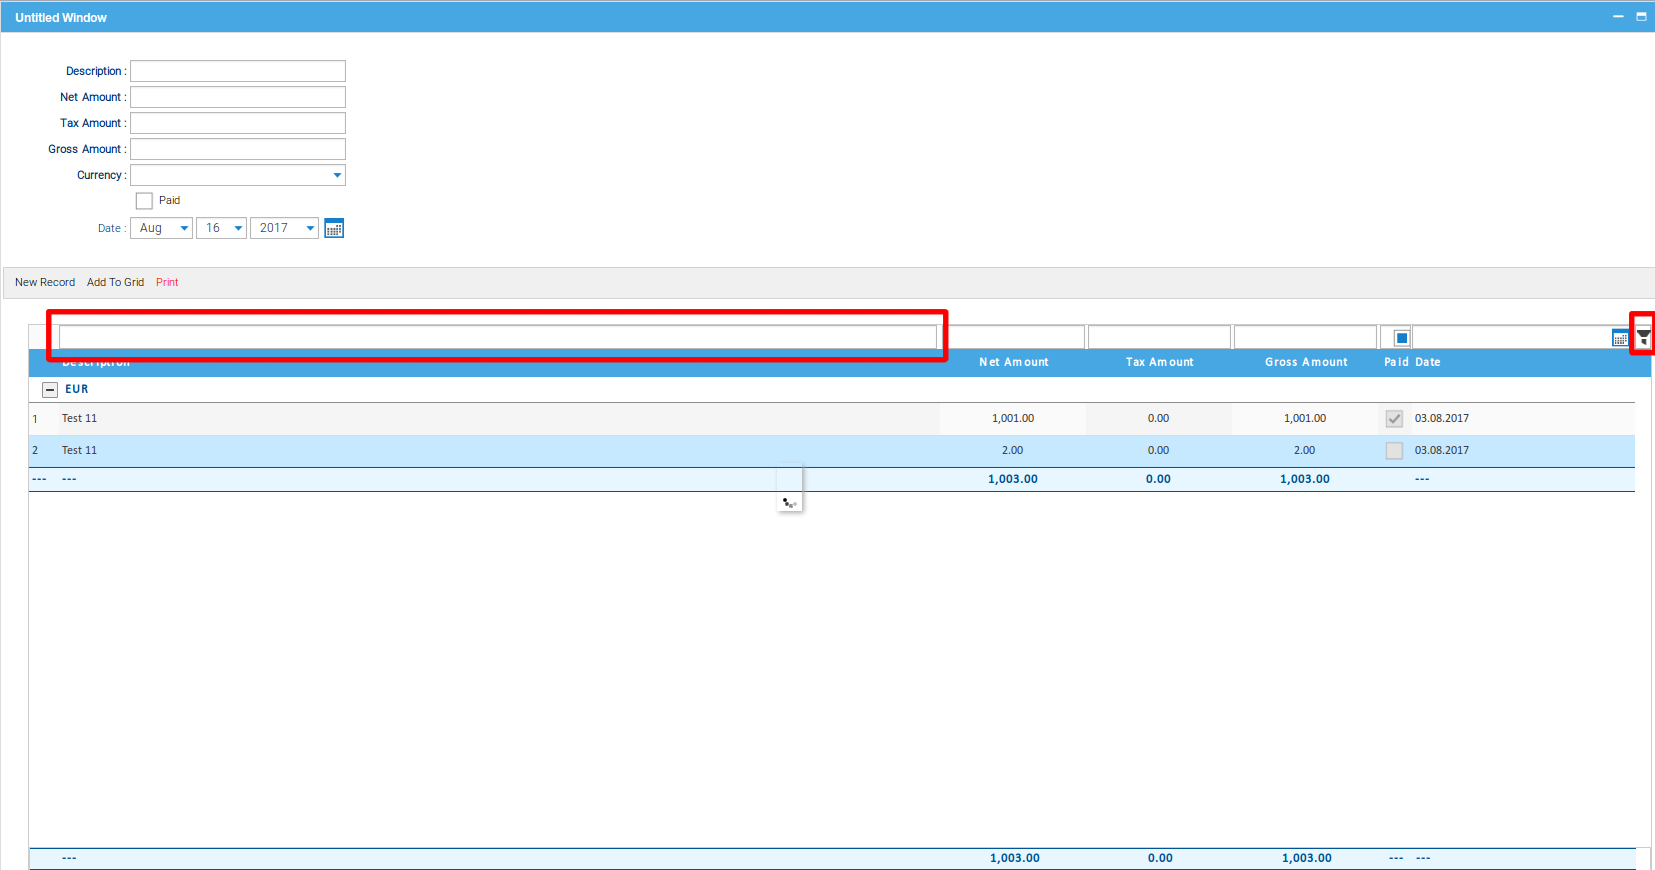The height and width of the screenshot is (870, 1655).
Task: Click the Net Amount cell "2.00" in row 2
Action: [1013, 451]
